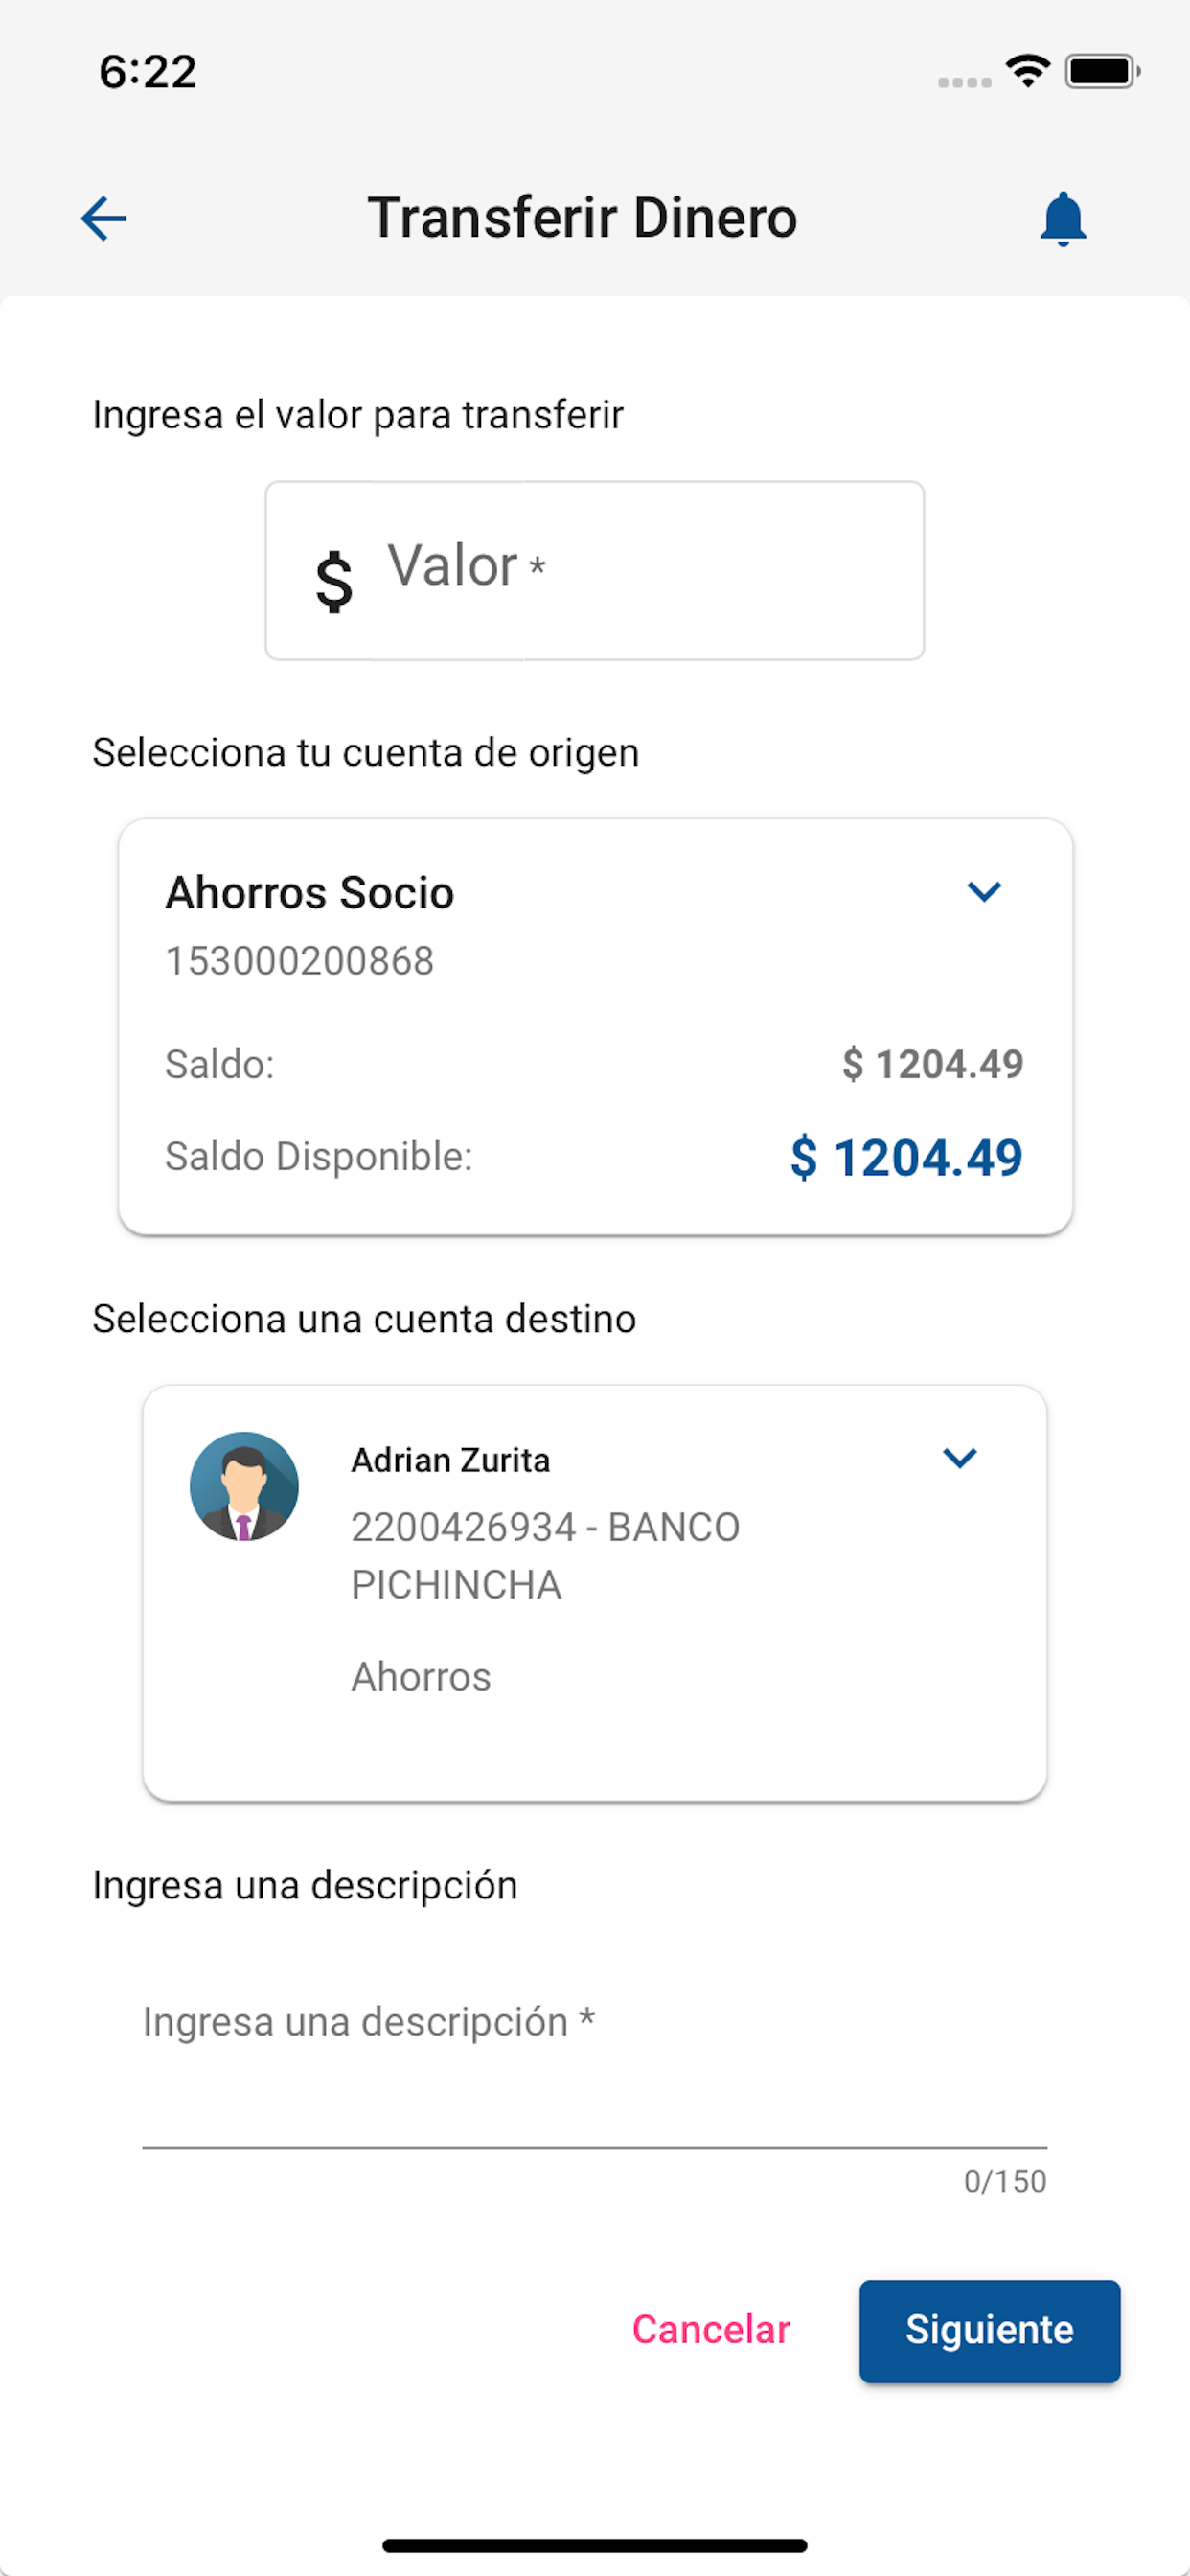Tap the 2200426934 - BANCO PICHINCHA text
Image resolution: width=1190 pixels, height=2576 pixels.
click(x=546, y=1556)
